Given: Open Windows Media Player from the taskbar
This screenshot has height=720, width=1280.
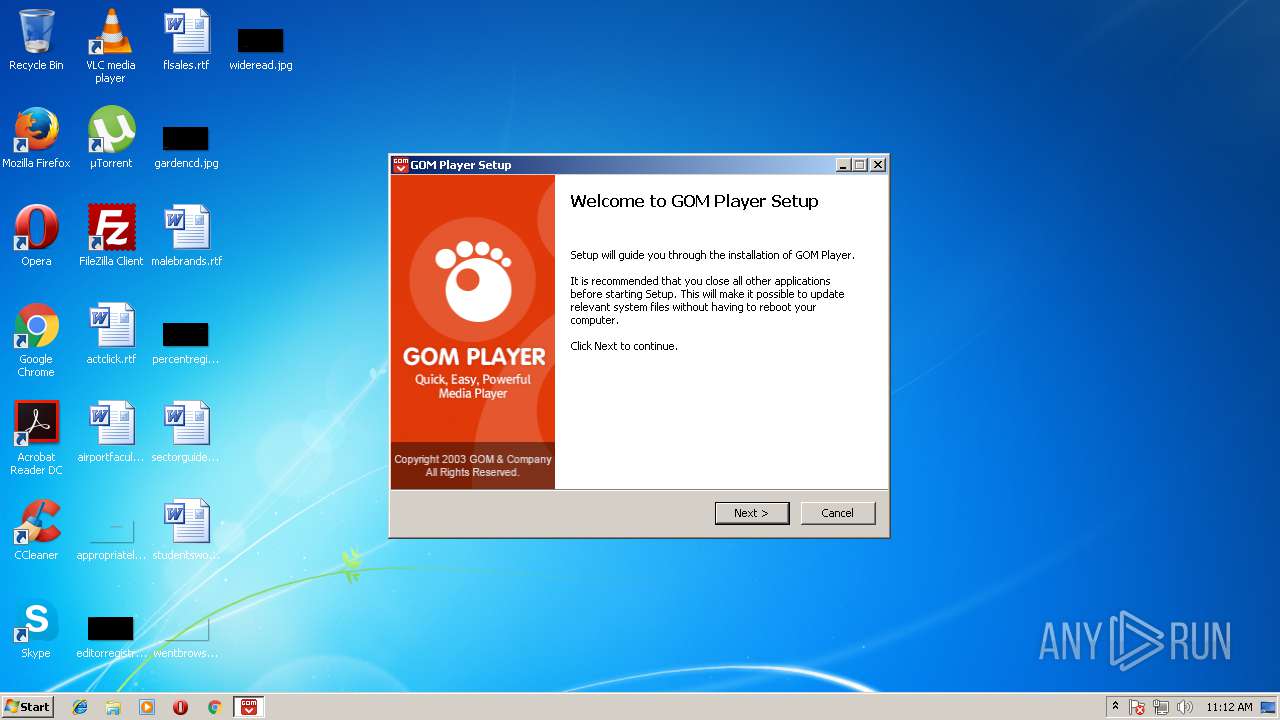Looking at the screenshot, I should tap(147, 707).
